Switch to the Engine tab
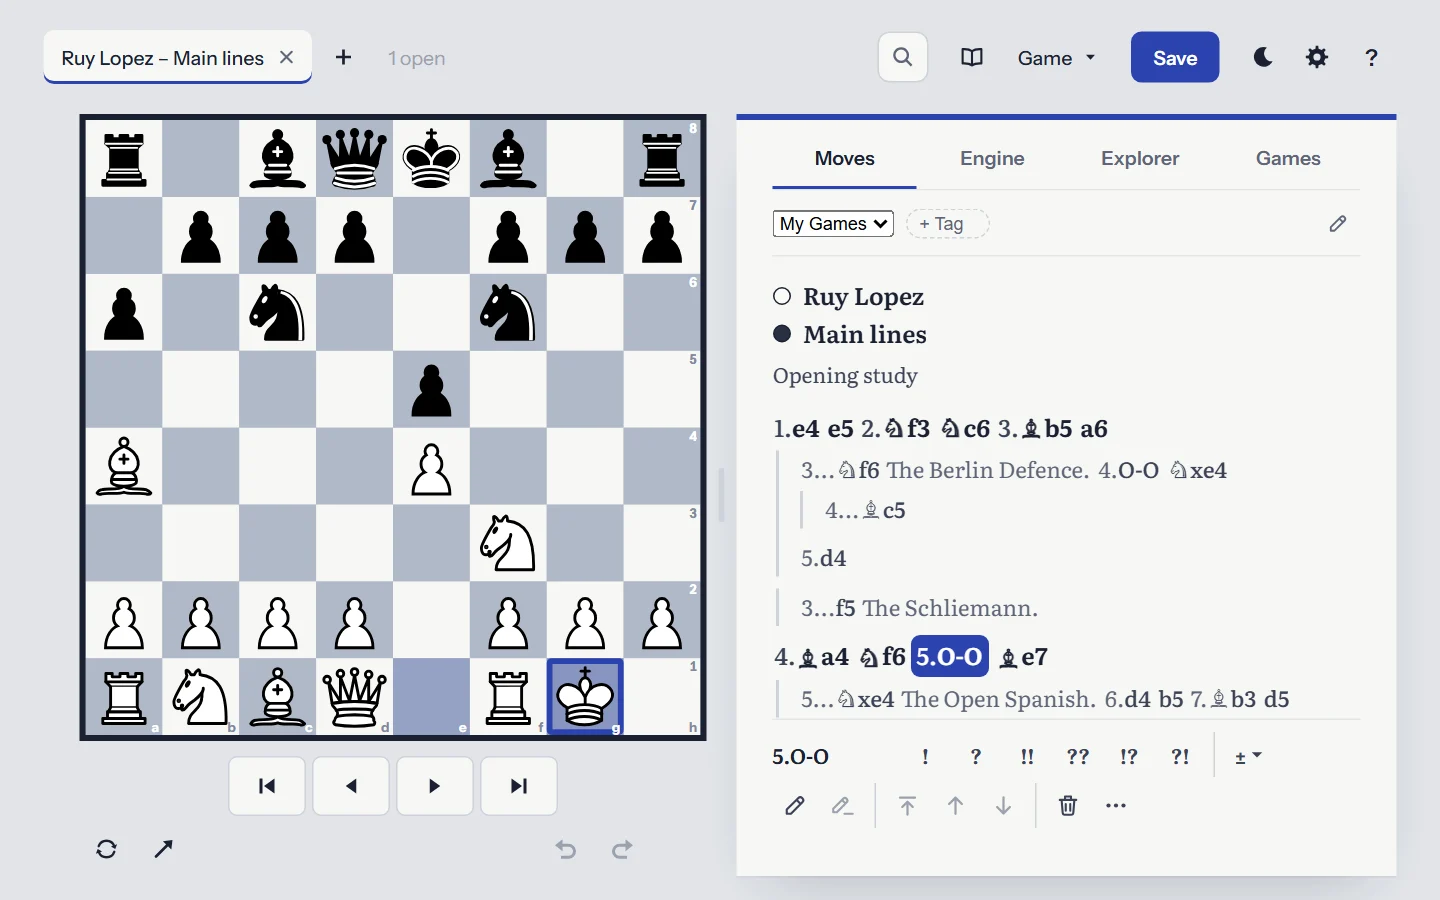This screenshot has width=1440, height=900. coord(992,158)
